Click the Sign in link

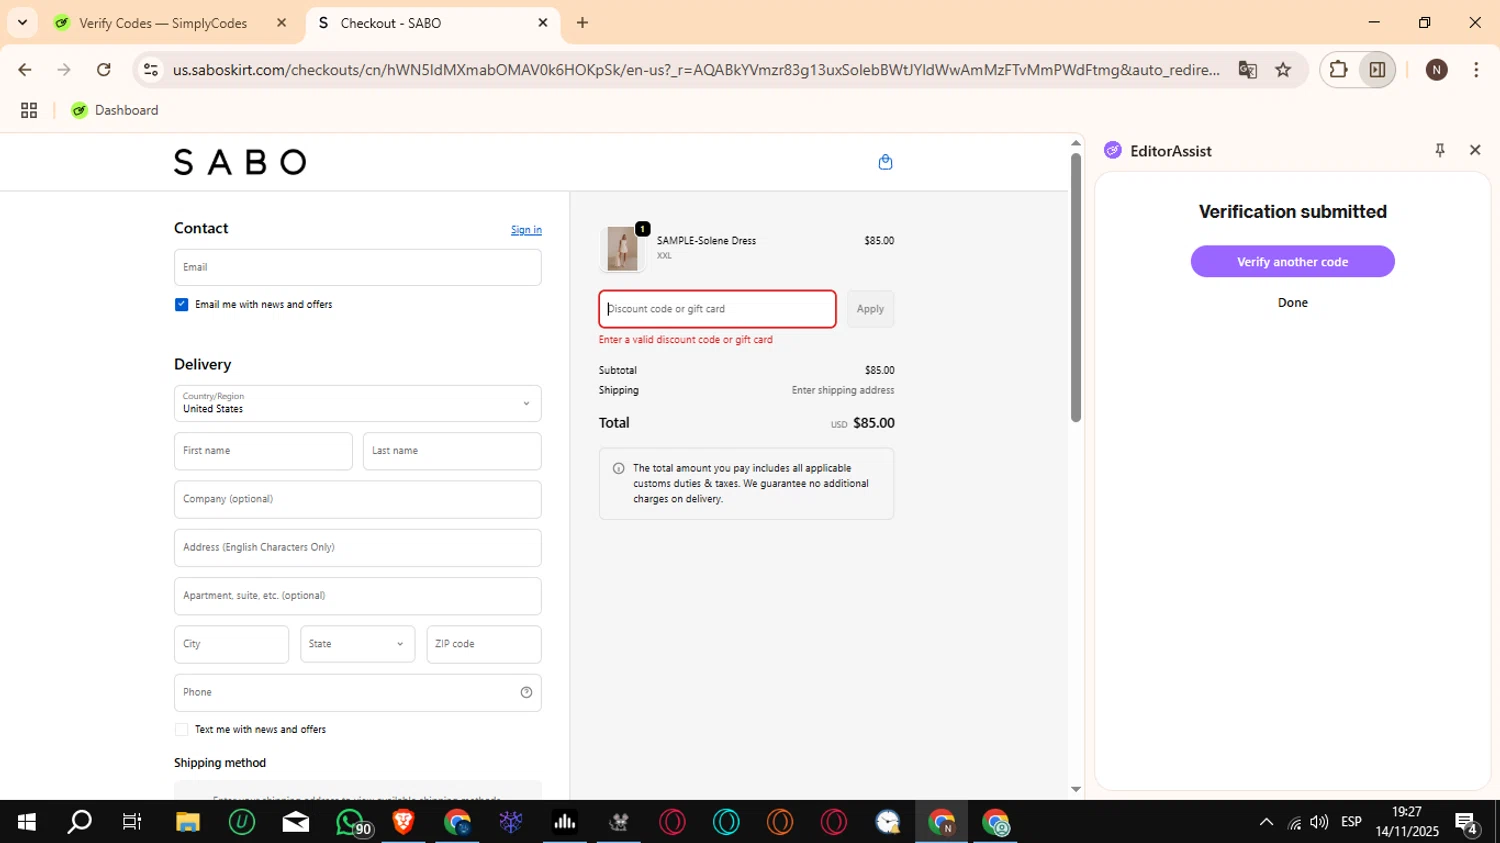click(526, 230)
